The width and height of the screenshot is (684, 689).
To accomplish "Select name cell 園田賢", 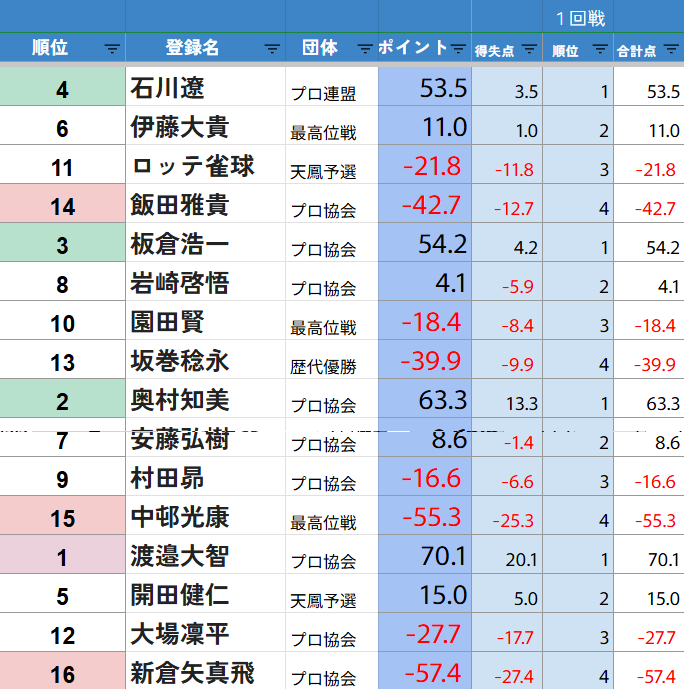I will coord(206,321).
